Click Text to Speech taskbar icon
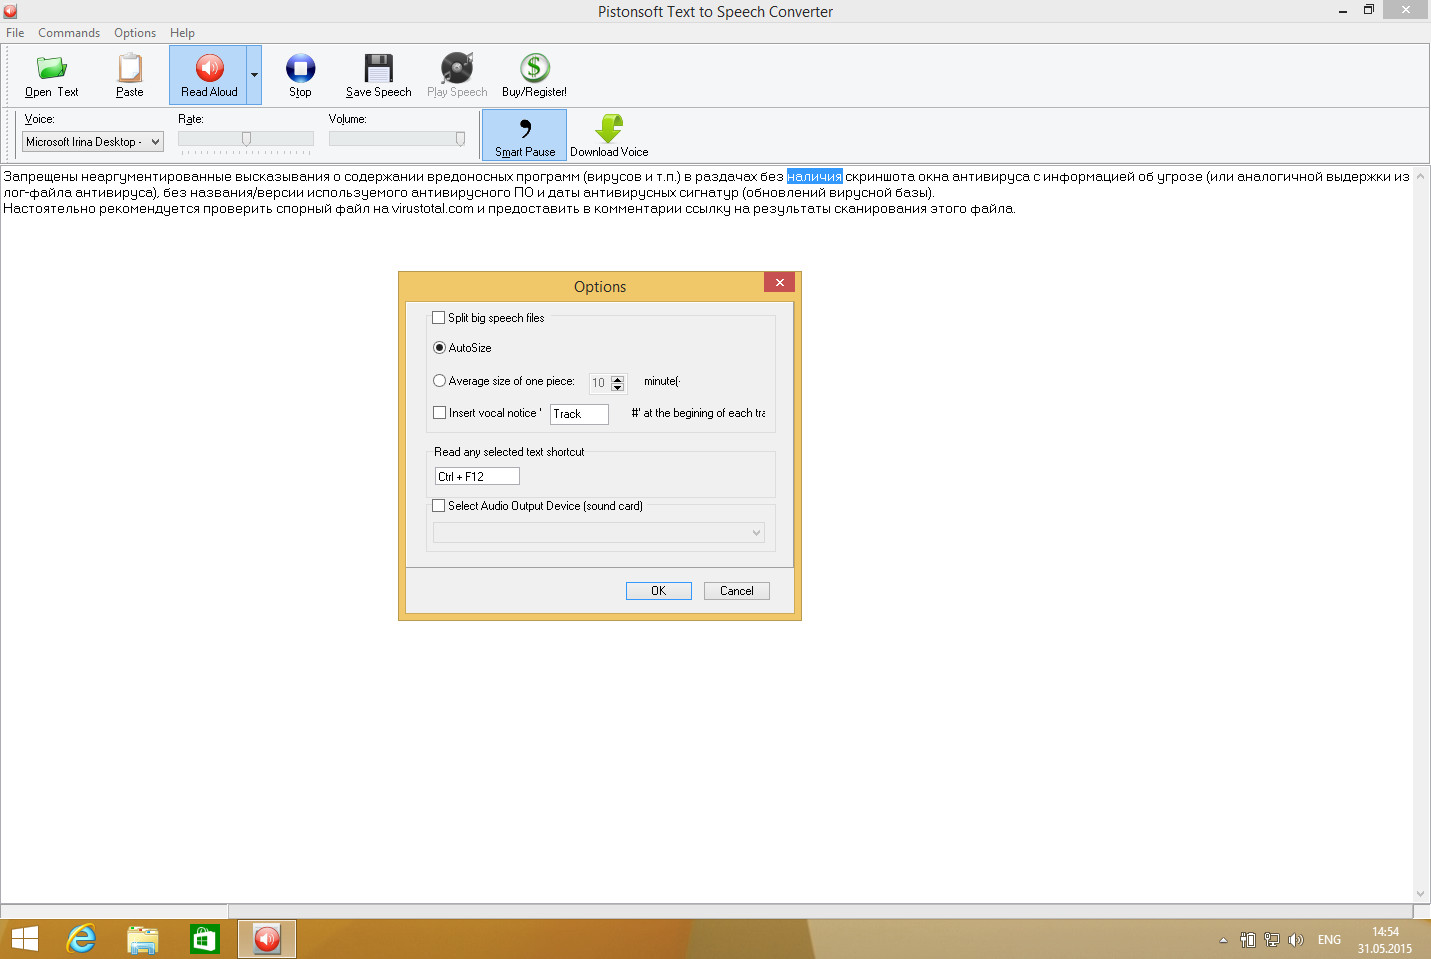This screenshot has height=959, width=1431. (267, 939)
